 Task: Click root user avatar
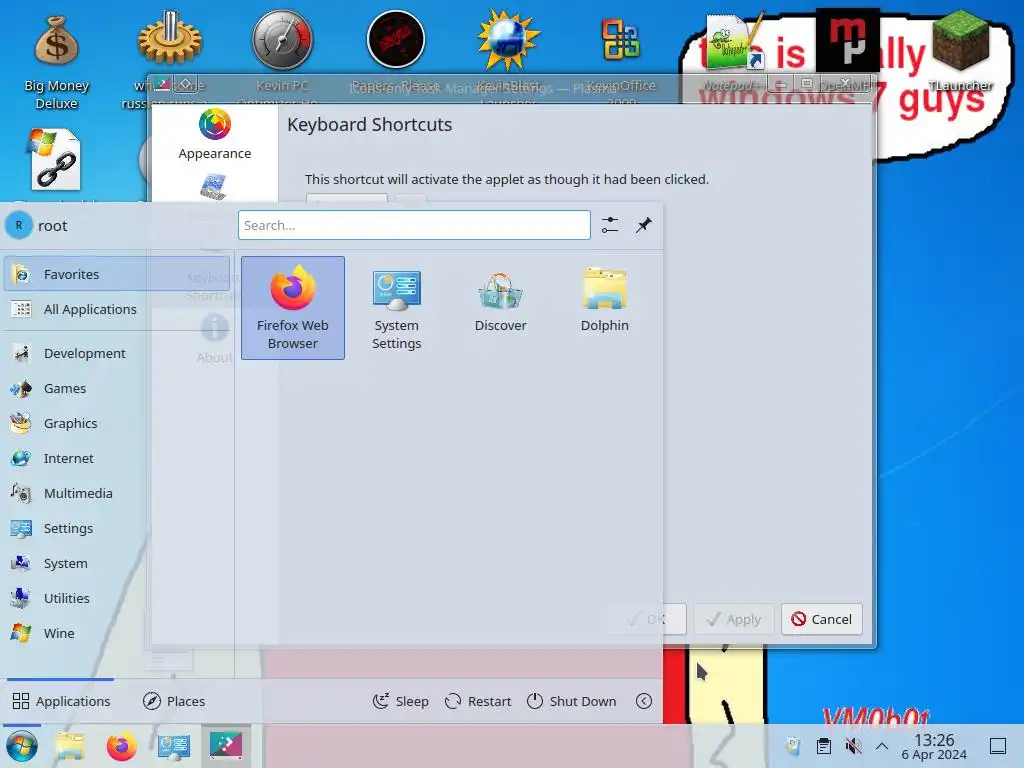coord(19,225)
